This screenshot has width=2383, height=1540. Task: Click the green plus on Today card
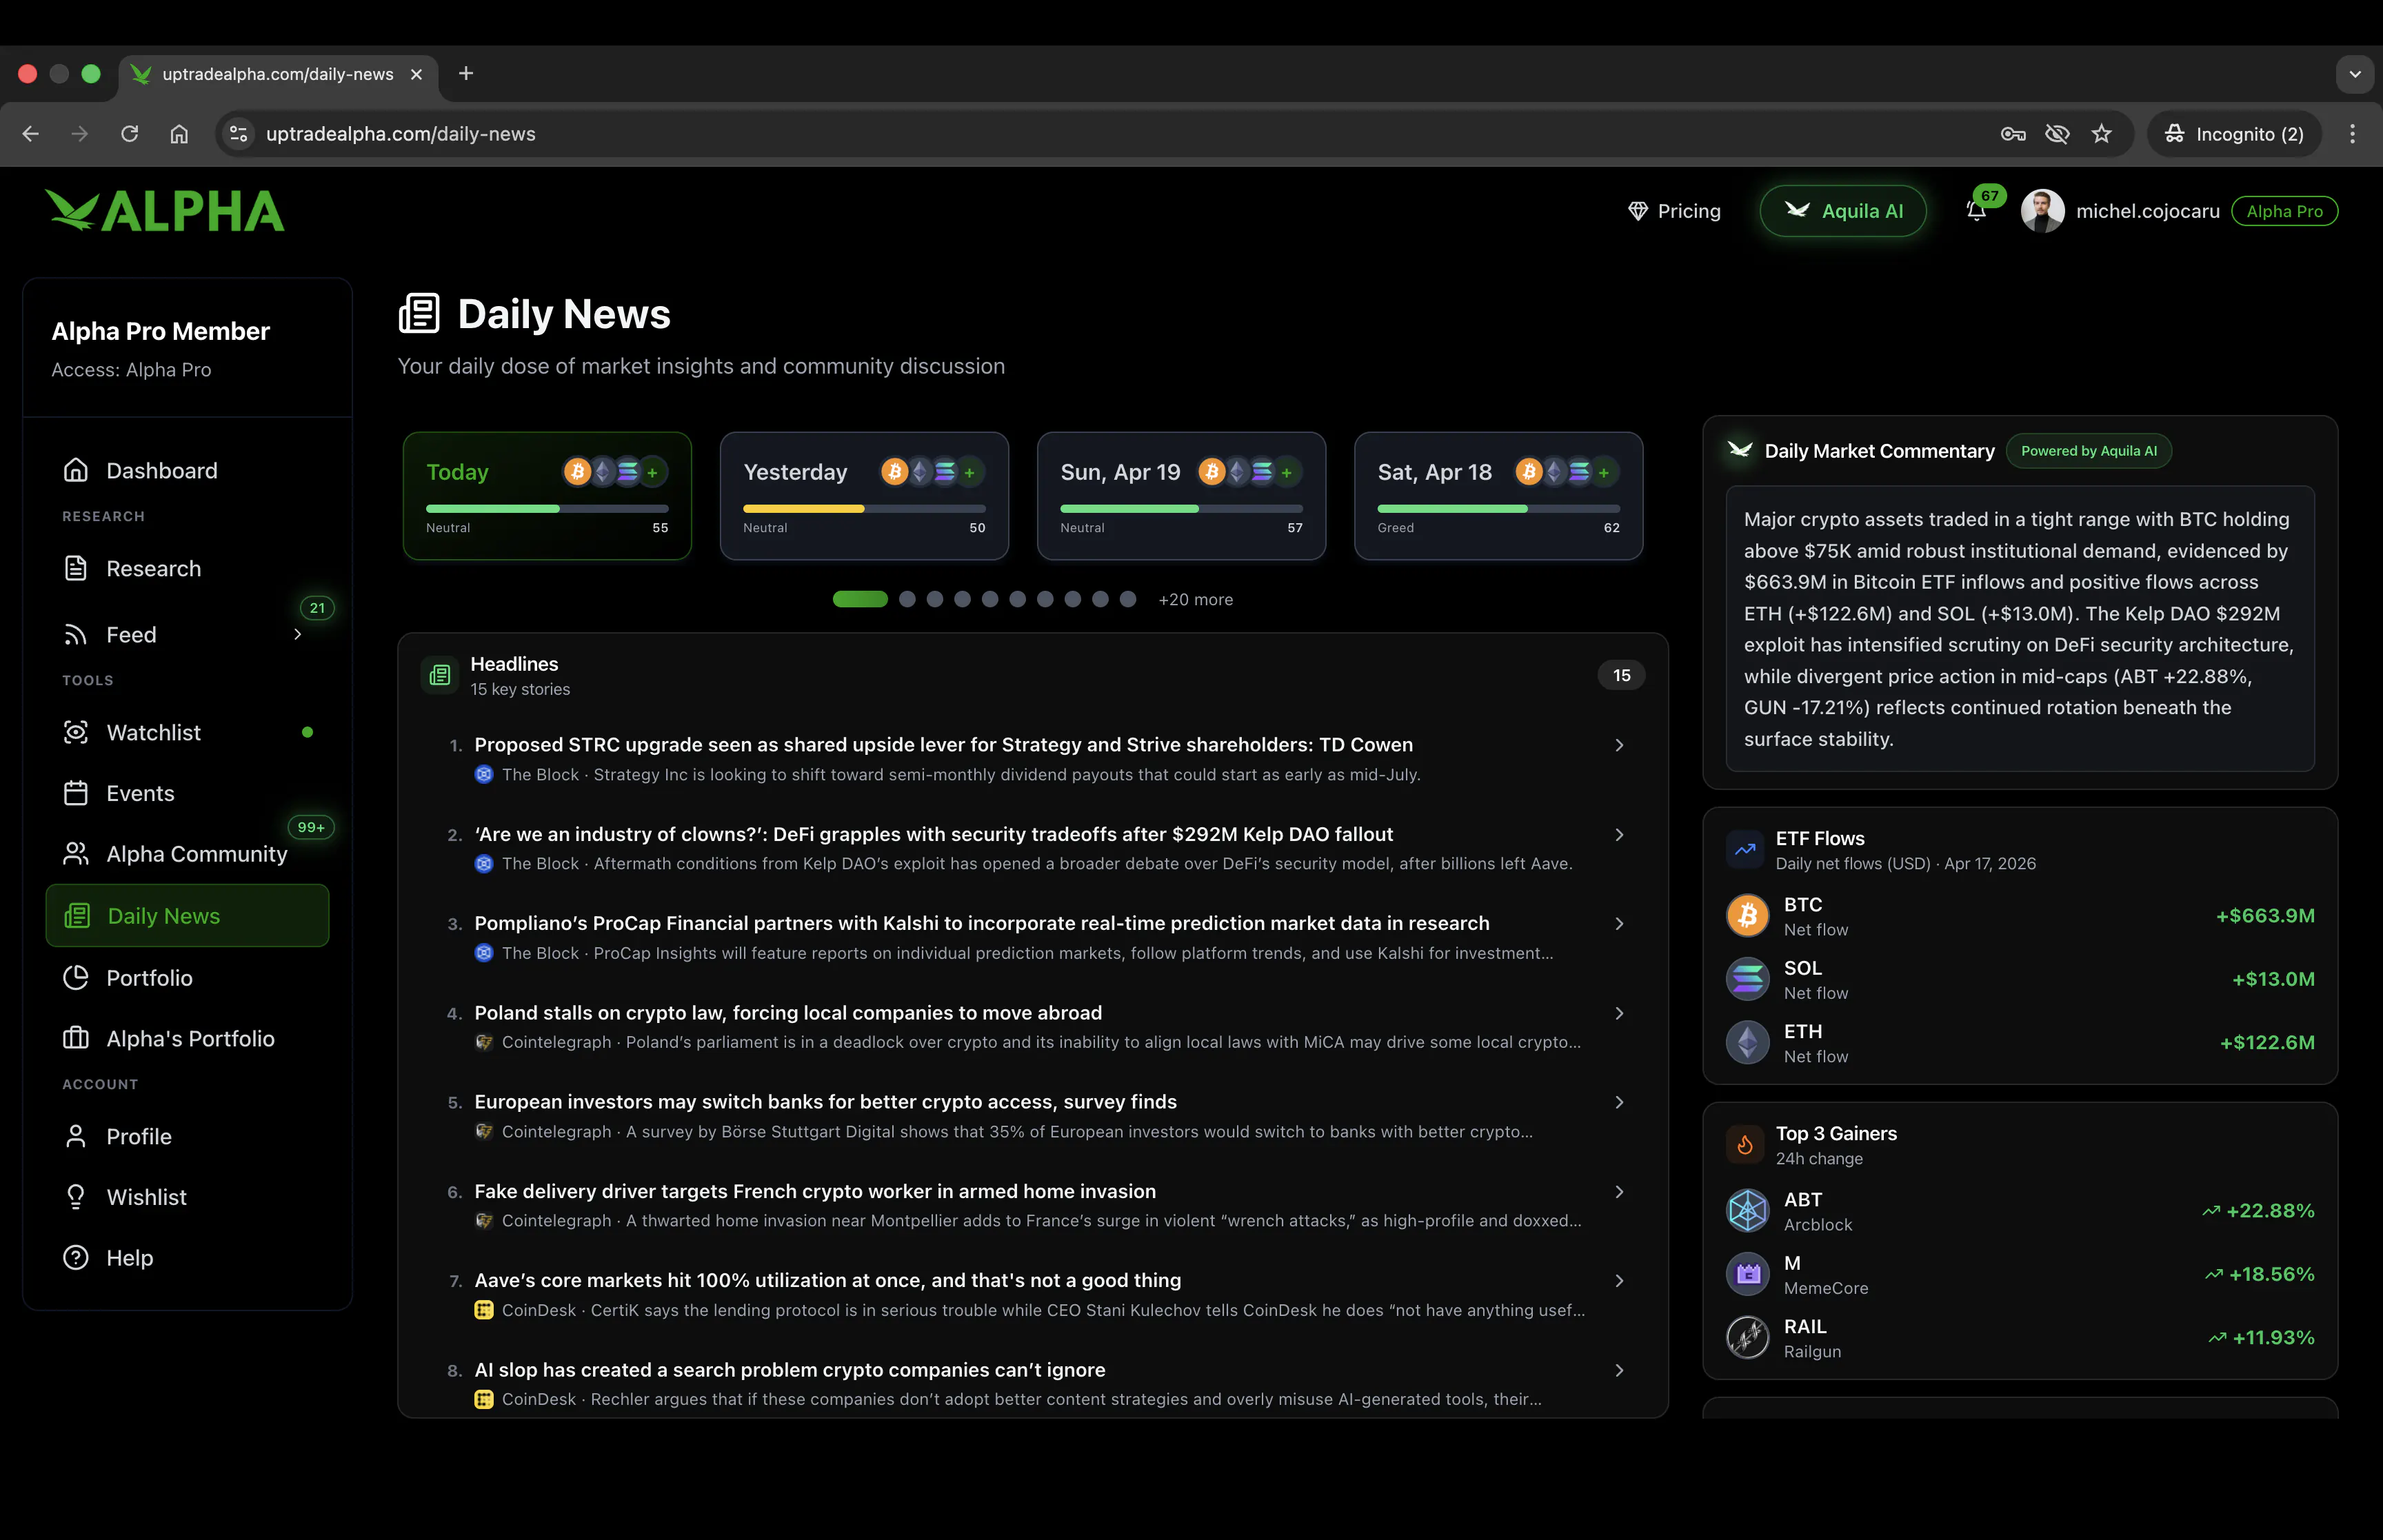pyautogui.click(x=652, y=472)
